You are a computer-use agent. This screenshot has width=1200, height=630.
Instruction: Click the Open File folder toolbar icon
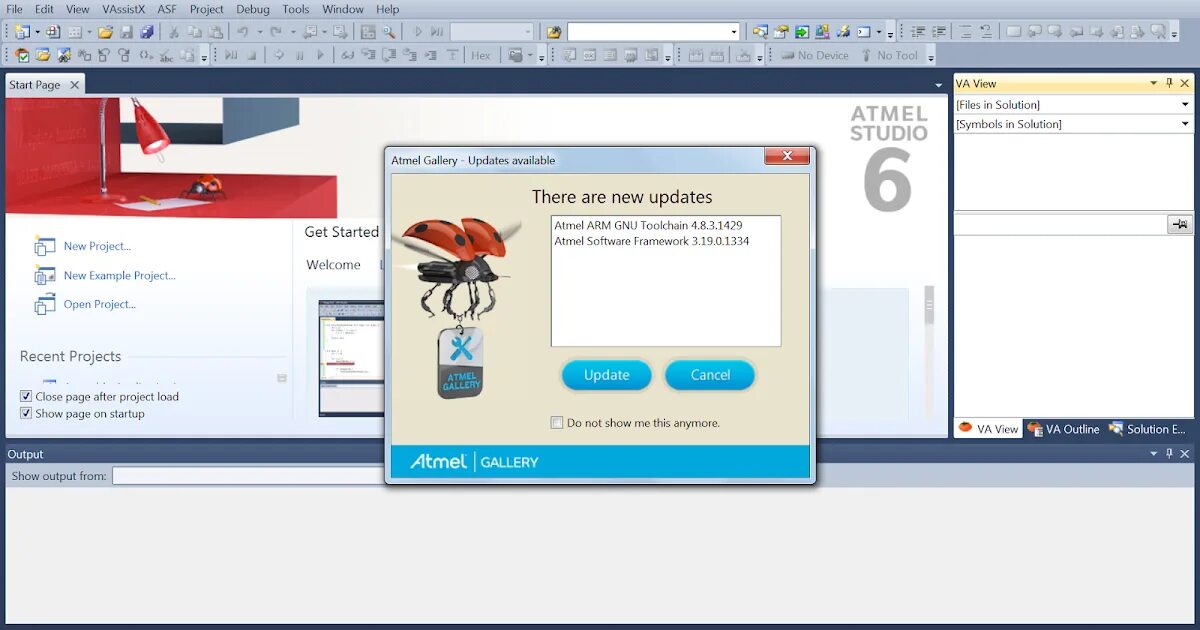(105, 32)
